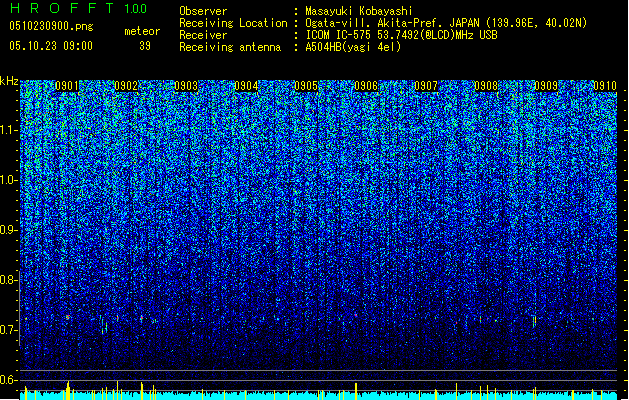Click the 0901 time marker
This screenshot has height=400, width=629.
click(67, 86)
